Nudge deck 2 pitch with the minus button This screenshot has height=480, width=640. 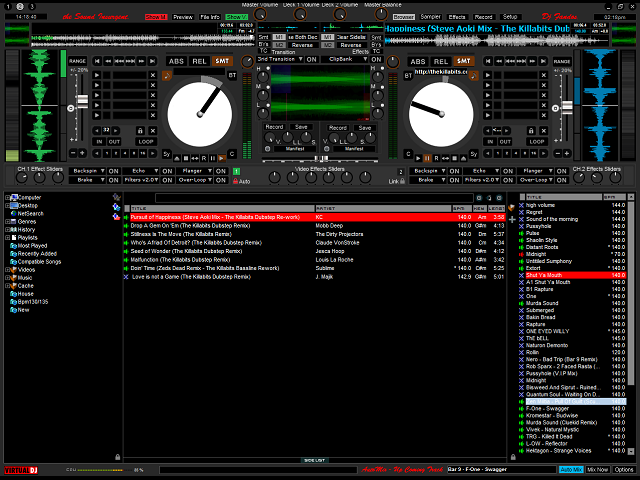coord(558,153)
